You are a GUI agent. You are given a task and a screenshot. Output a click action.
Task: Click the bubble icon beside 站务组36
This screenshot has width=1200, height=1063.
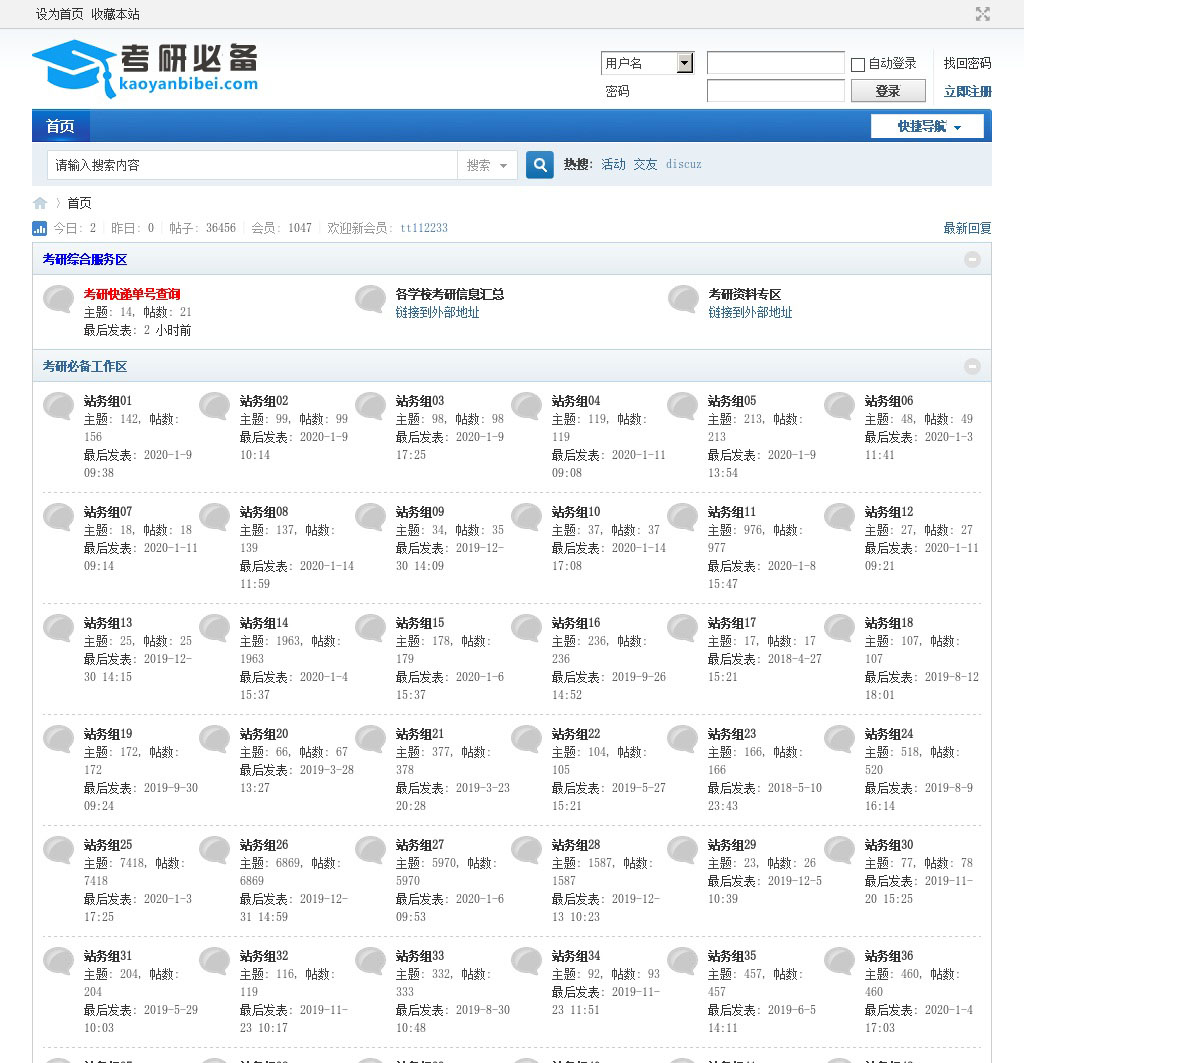click(x=840, y=961)
